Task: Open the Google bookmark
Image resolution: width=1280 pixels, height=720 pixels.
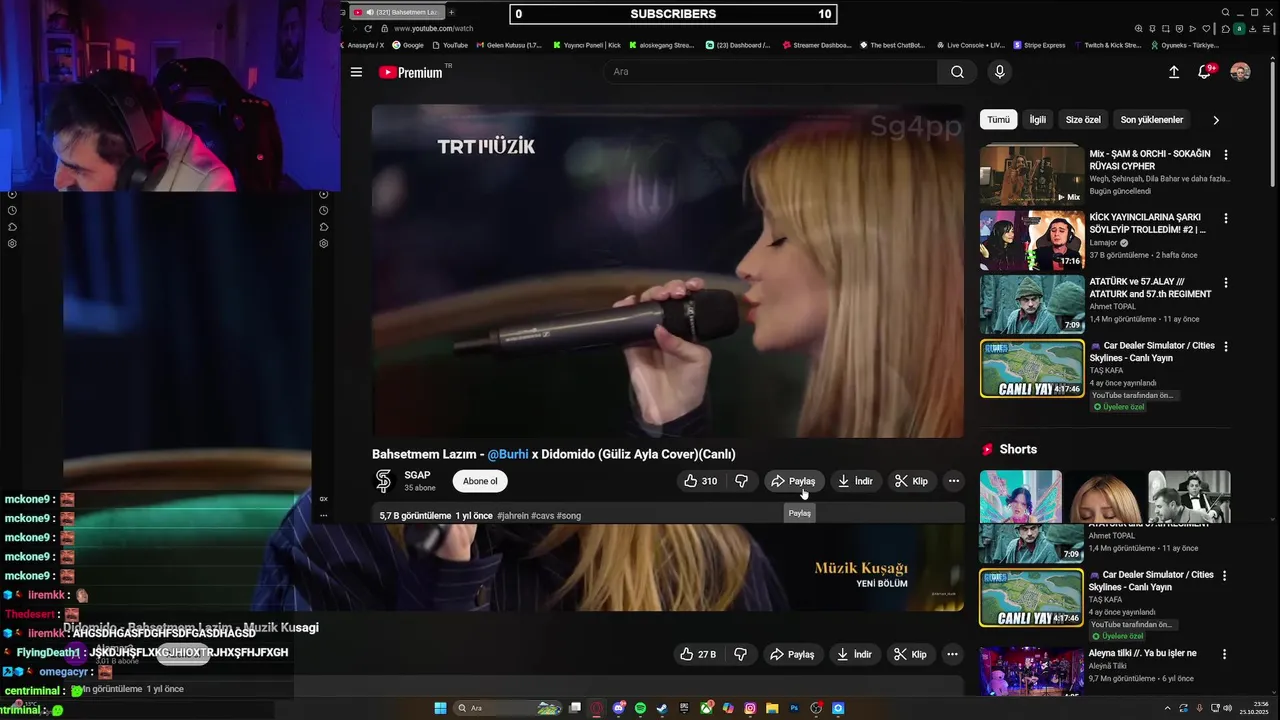Action: [408, 45]
